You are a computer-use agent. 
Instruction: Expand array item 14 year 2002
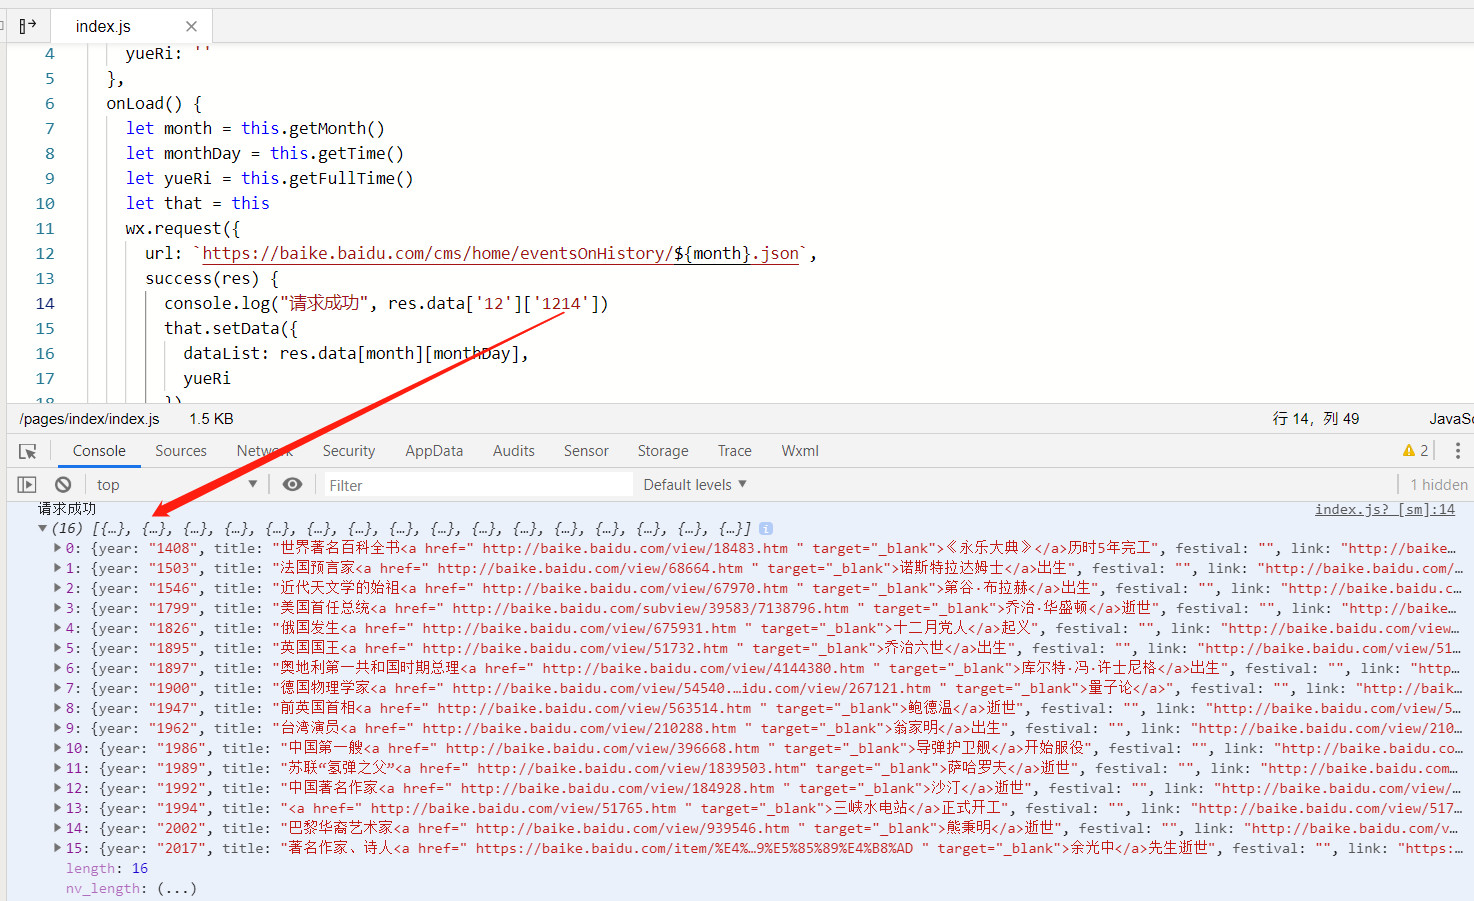point(57,828)
